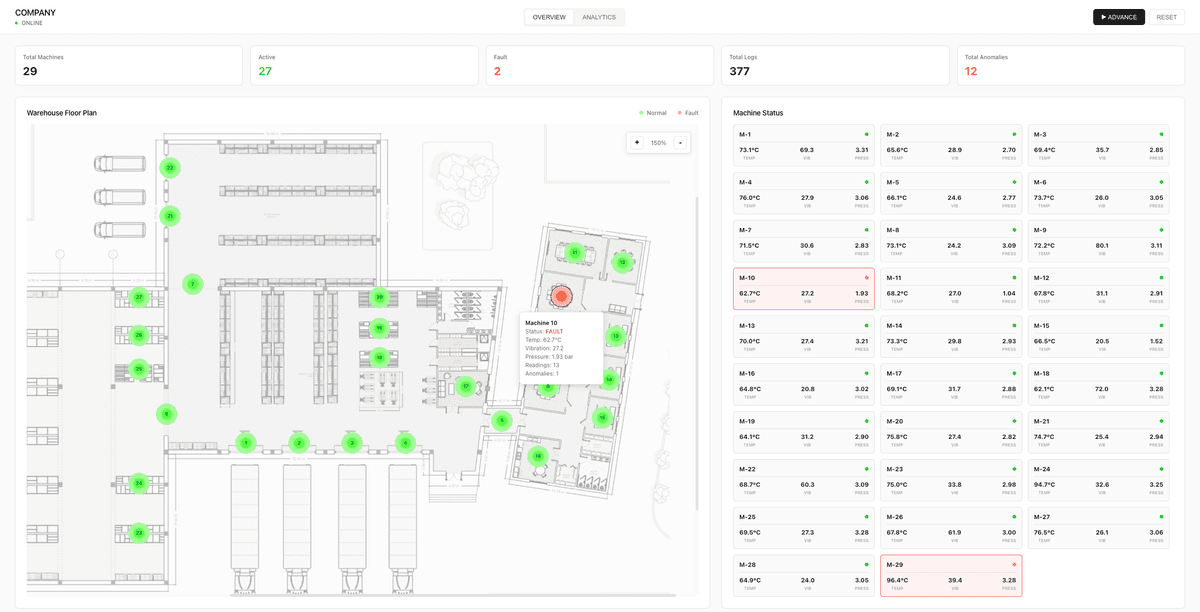The height and width of the screenshot is (612, 1200).
Task: Select machine marker 21 on the map
Action: (x=170, y=216)
